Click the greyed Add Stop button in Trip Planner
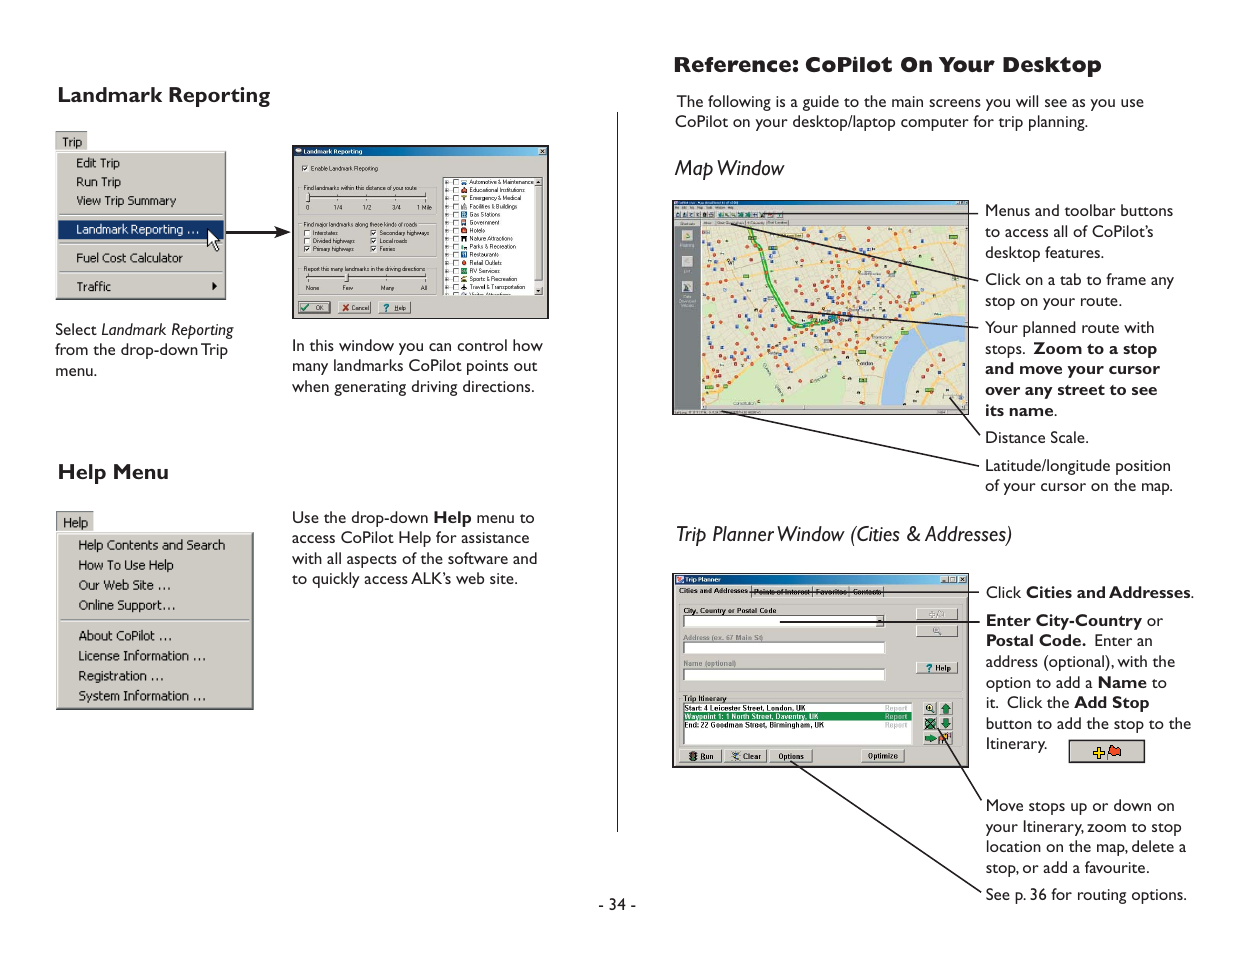The width and height of the screenshot is (1235, 954). tap(937, 614)
